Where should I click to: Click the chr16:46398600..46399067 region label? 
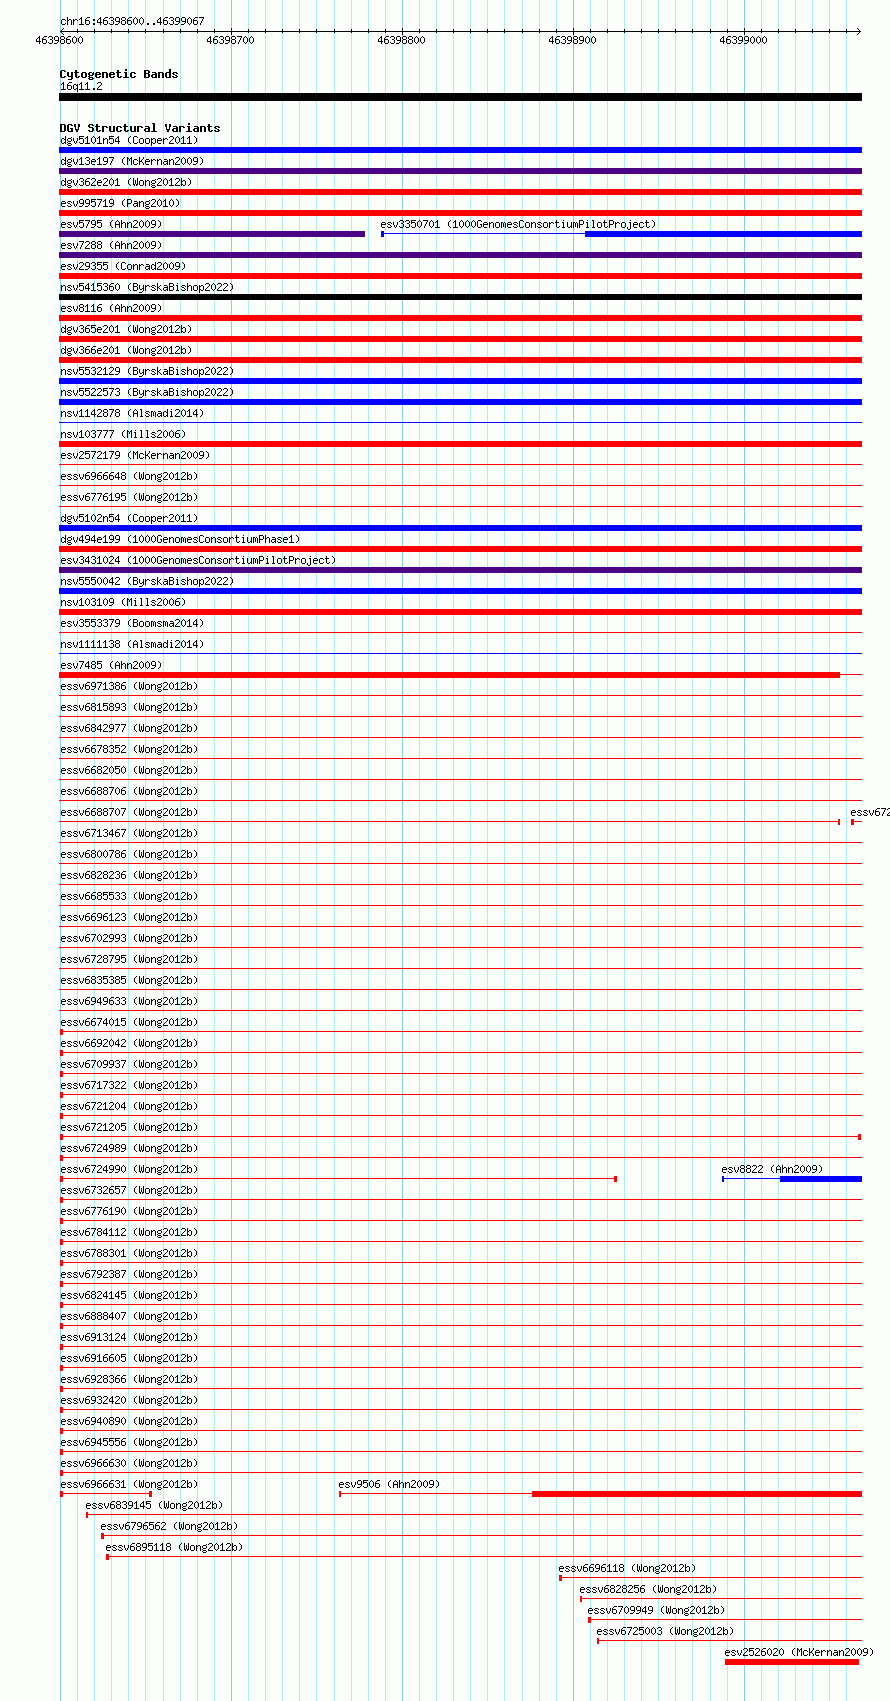[x=132, y=21]
